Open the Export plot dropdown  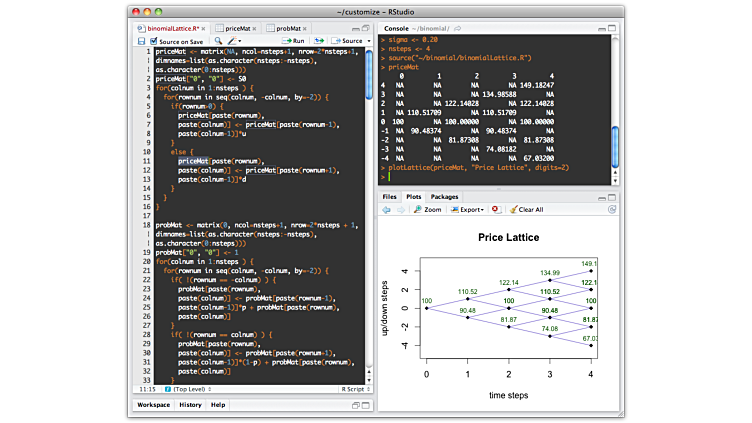click(470, 210)
